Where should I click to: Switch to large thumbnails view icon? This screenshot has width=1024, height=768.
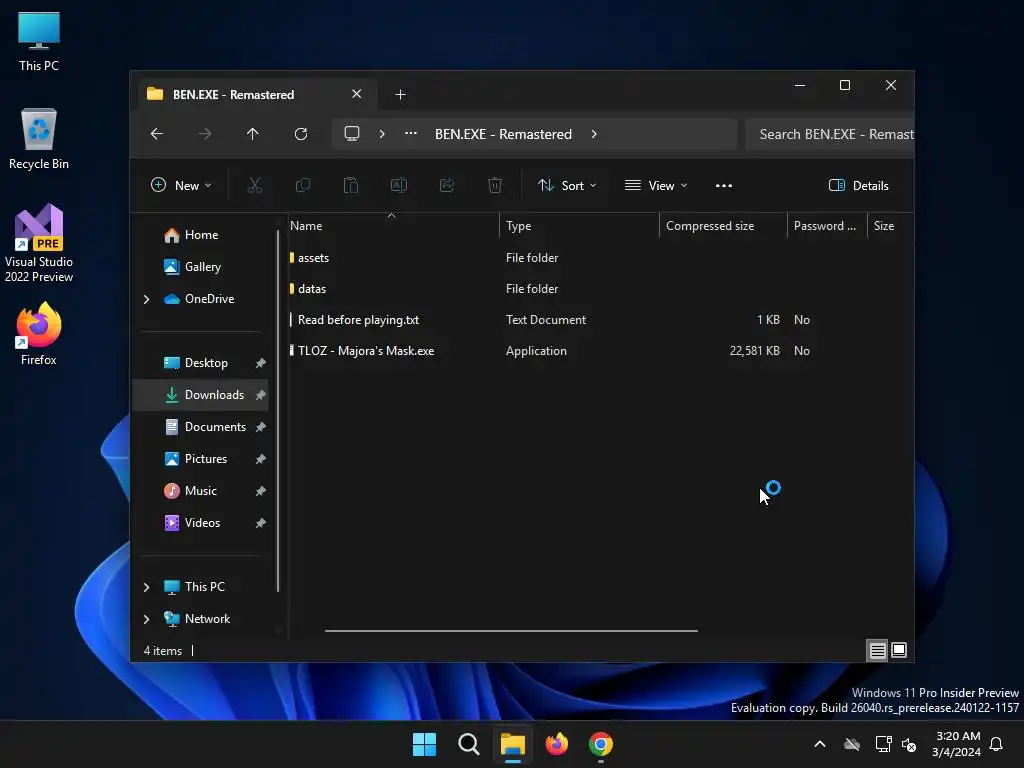[899, 650]
